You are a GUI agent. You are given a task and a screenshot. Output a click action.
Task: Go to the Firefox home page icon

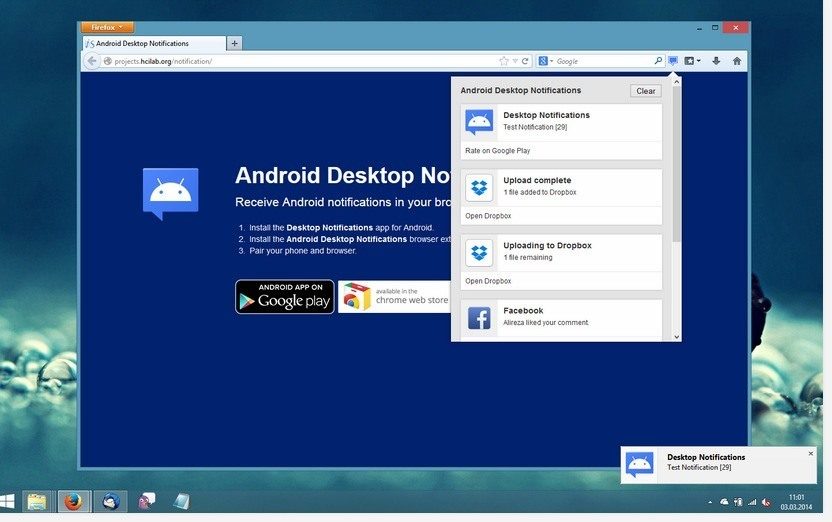(x=737, y=61)
